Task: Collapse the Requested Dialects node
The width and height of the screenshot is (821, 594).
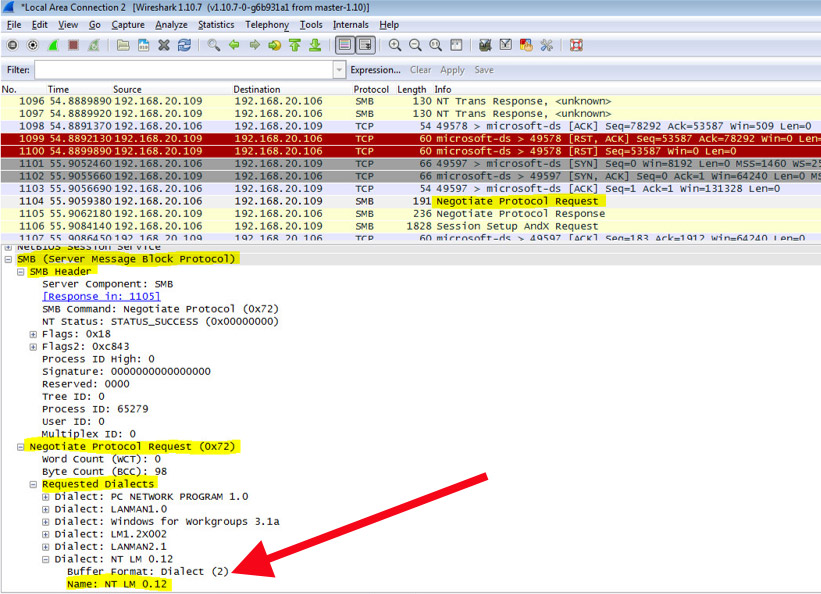Action: pos(33,485)
